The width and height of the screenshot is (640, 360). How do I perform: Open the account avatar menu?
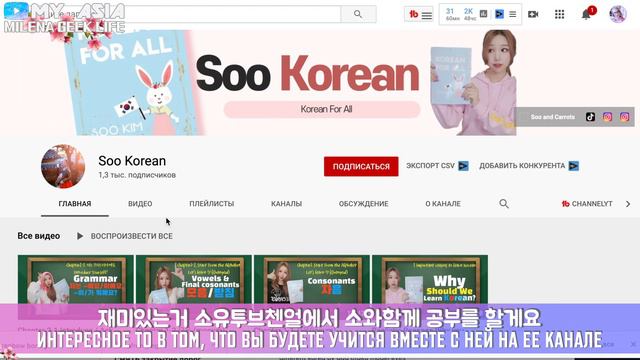coord(618,14)
